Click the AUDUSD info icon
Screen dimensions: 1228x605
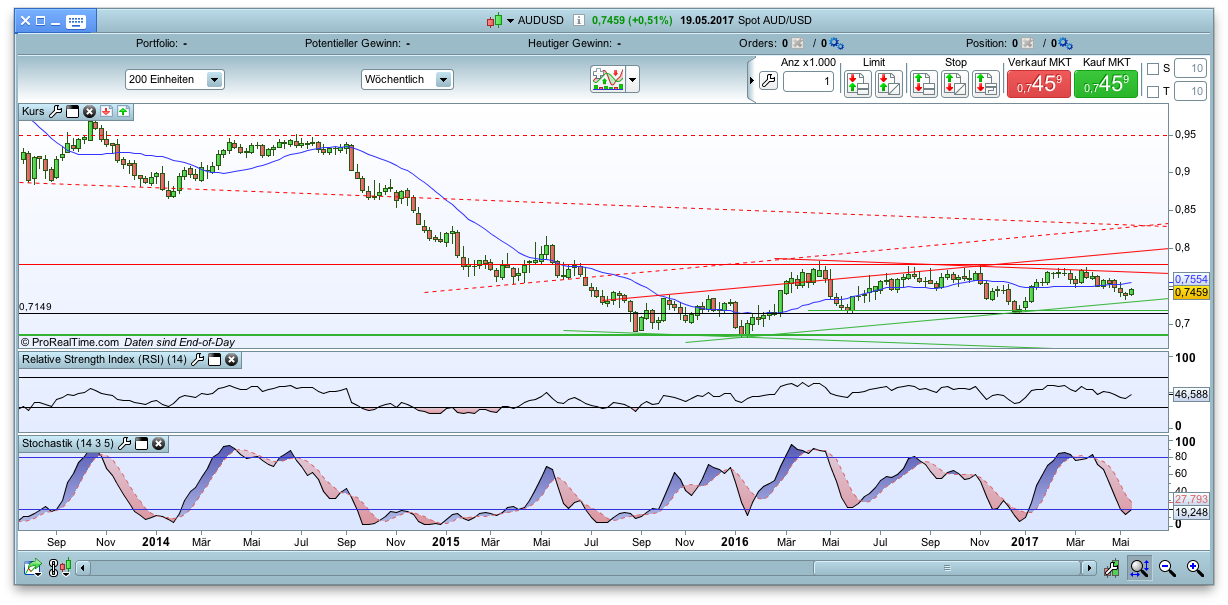(x=579, y=20)
